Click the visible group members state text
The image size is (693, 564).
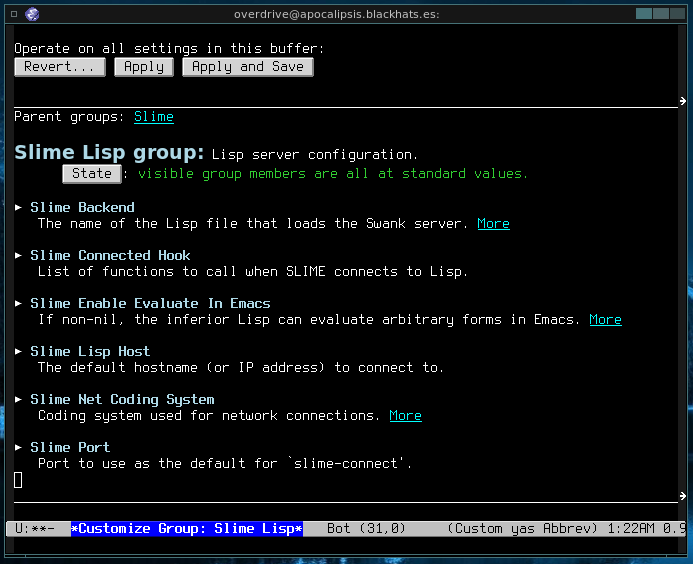coord(333,174)
